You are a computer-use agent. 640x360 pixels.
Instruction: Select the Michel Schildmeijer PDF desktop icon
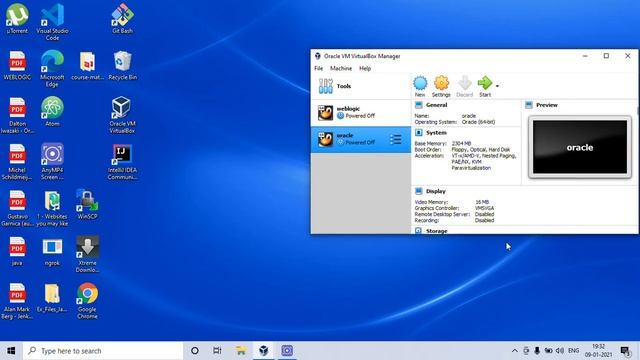tap(17, 161)
